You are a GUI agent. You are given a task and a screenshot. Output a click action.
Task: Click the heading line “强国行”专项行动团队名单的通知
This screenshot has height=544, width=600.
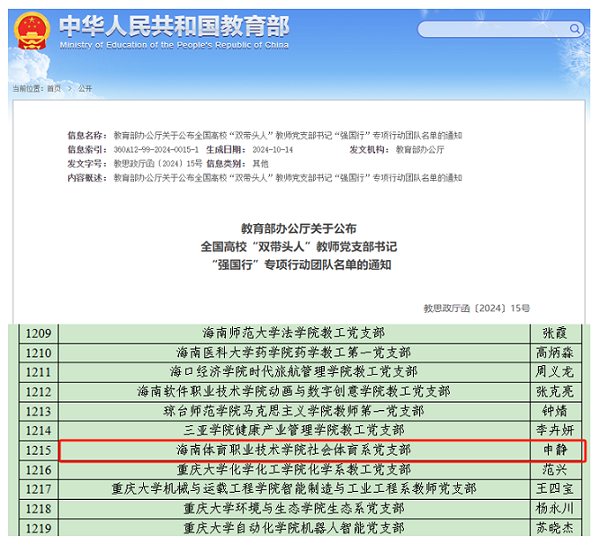[302, 264]
